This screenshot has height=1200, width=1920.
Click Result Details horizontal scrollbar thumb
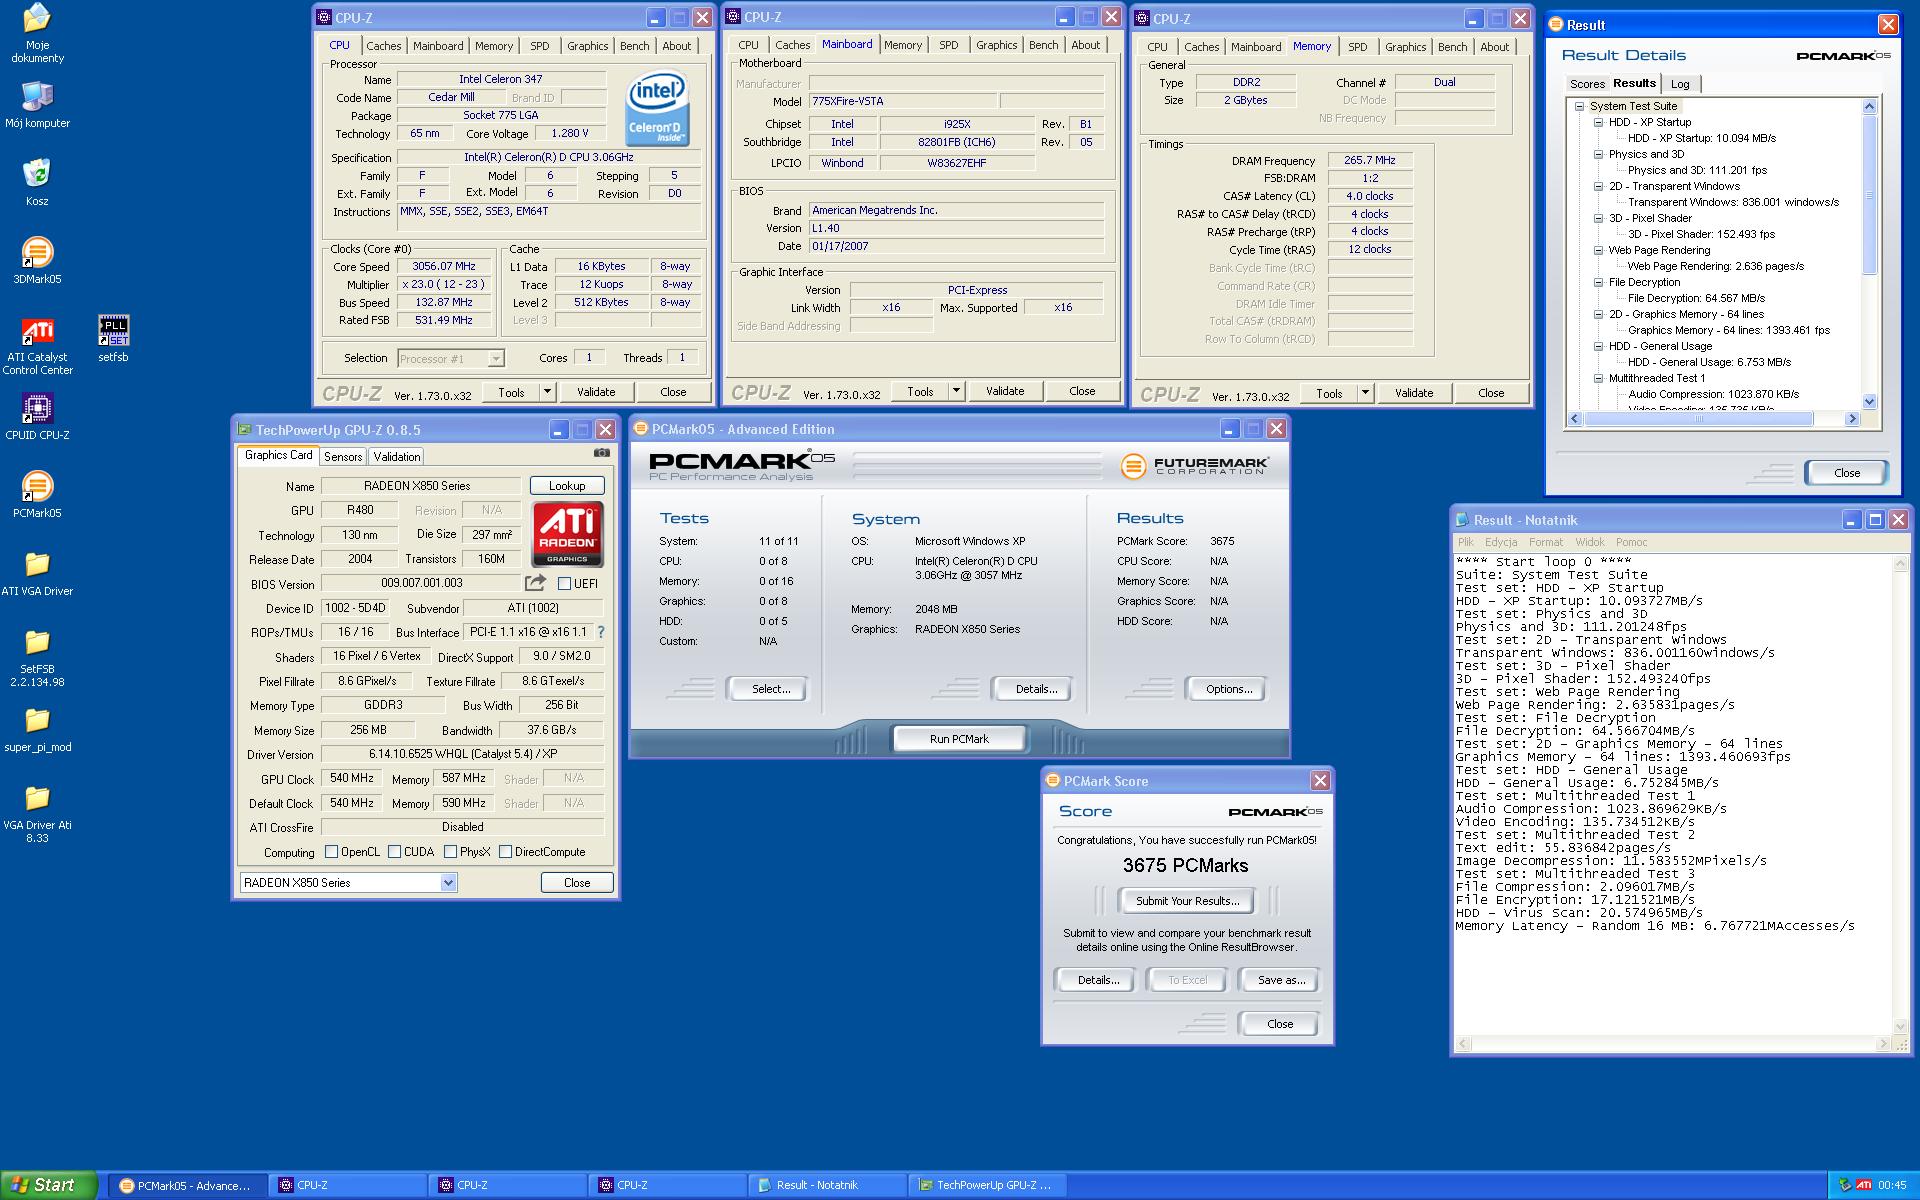coord(1698,419)
